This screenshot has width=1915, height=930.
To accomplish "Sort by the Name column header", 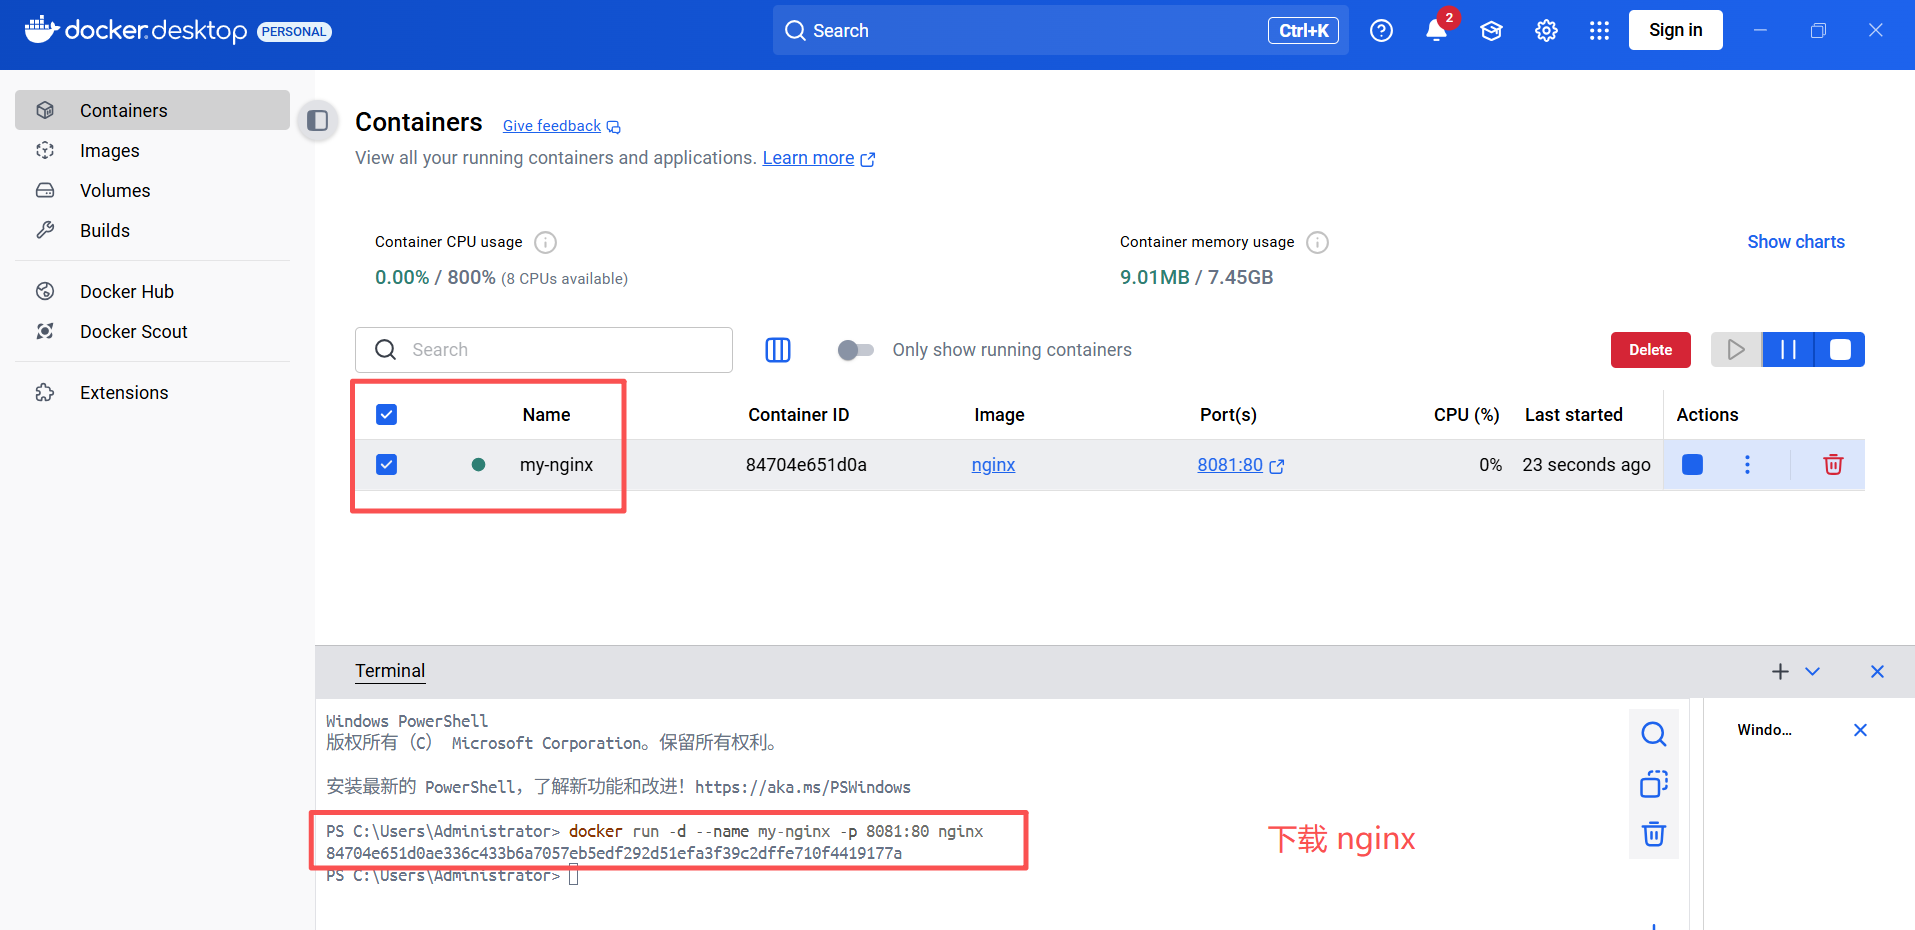I will click(546, 415).
